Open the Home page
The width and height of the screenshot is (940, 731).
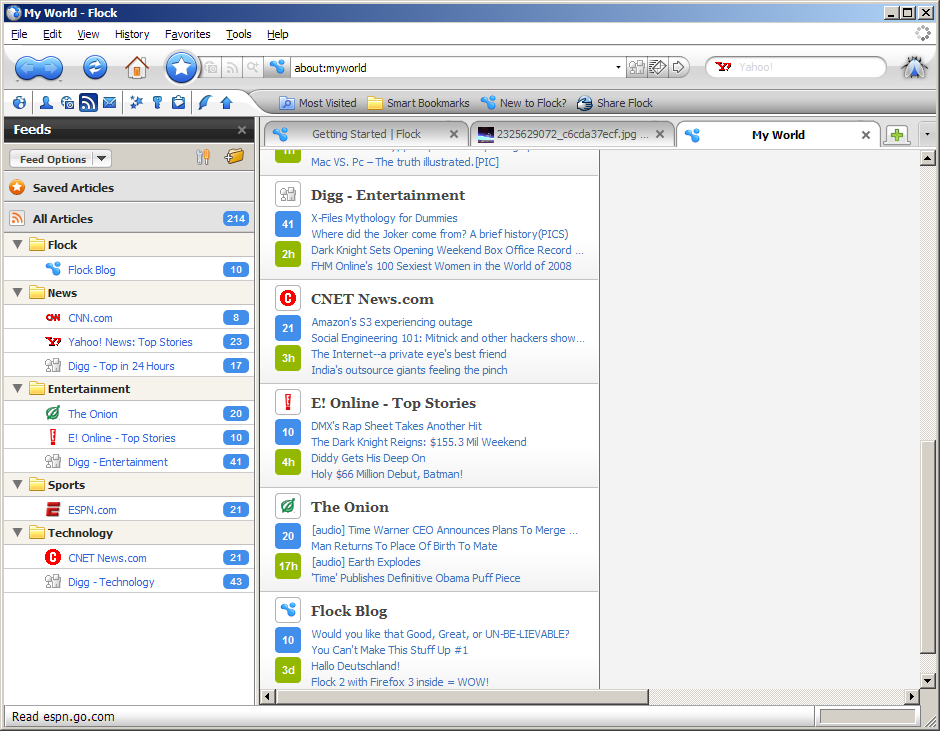click(137, 67)
